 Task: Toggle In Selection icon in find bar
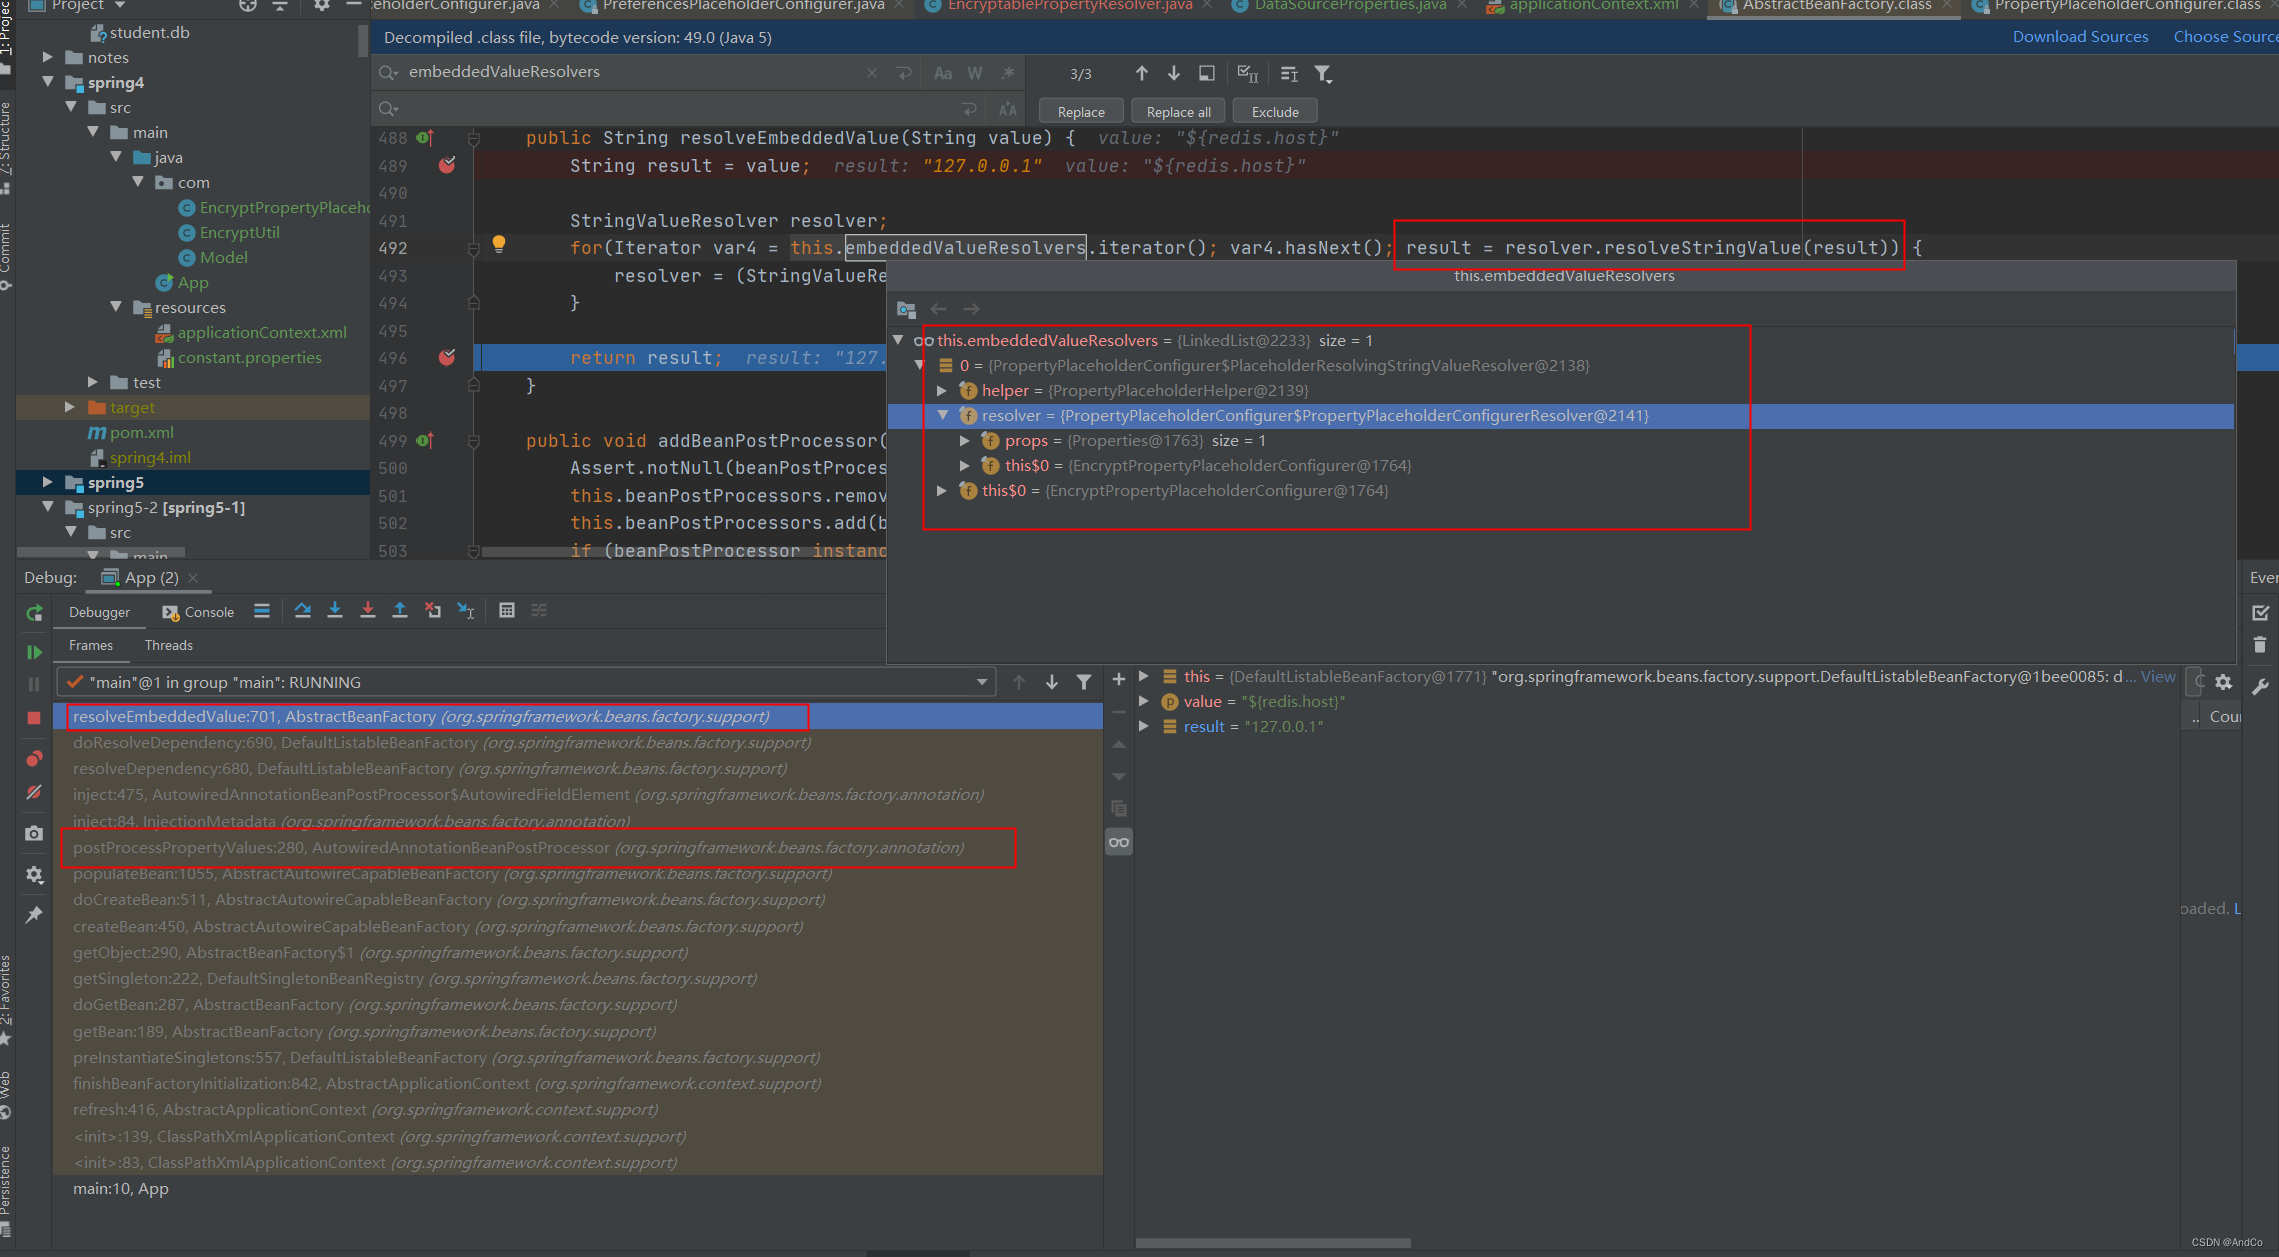[1207, 73]
